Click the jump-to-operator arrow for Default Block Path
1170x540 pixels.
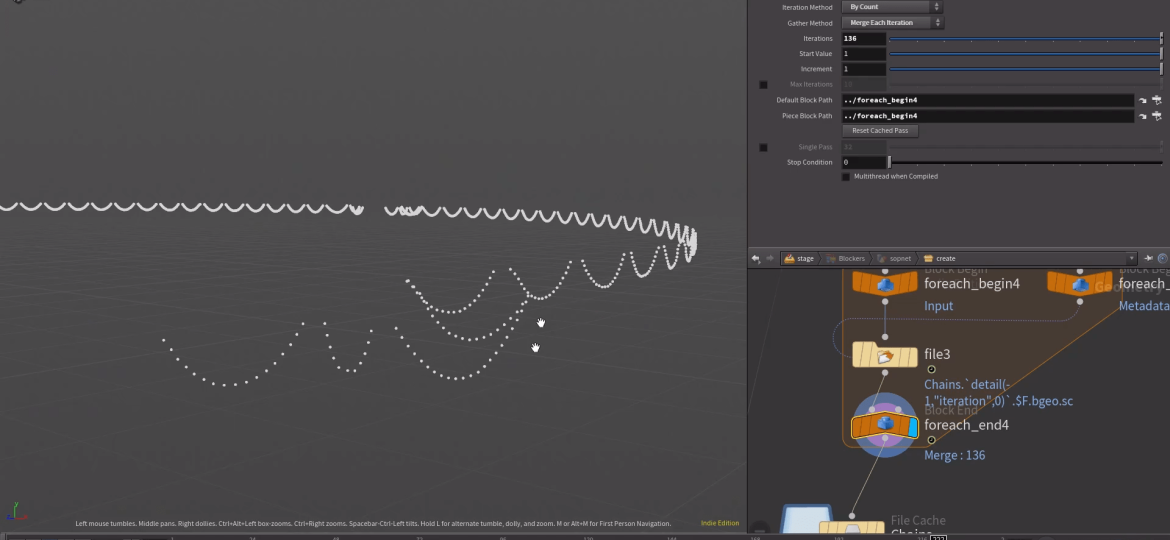[1142, 100]
